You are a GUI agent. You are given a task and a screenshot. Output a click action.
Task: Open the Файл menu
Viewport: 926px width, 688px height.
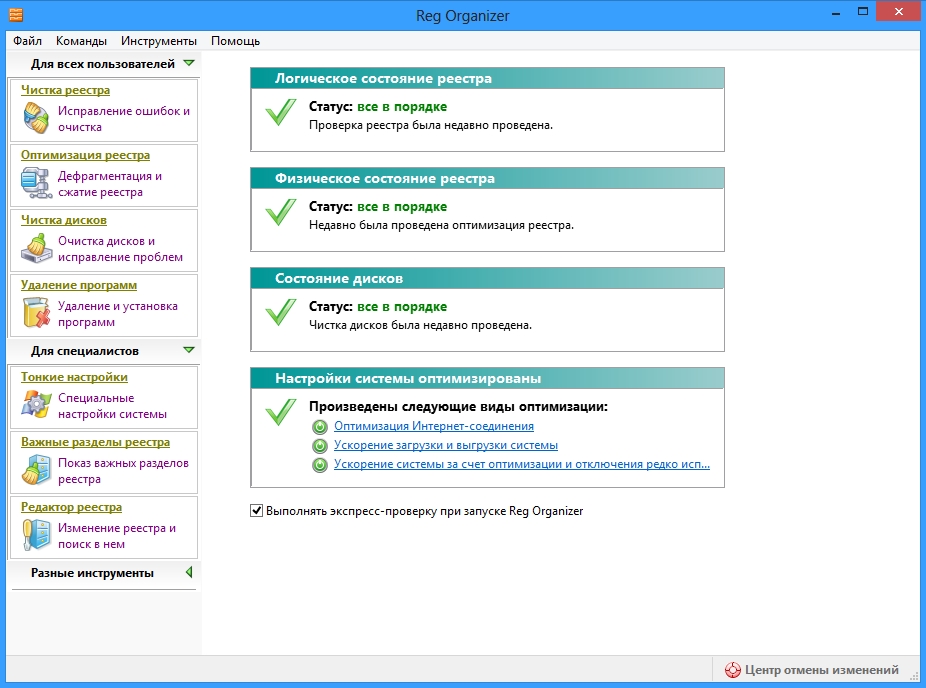point(27,41)
